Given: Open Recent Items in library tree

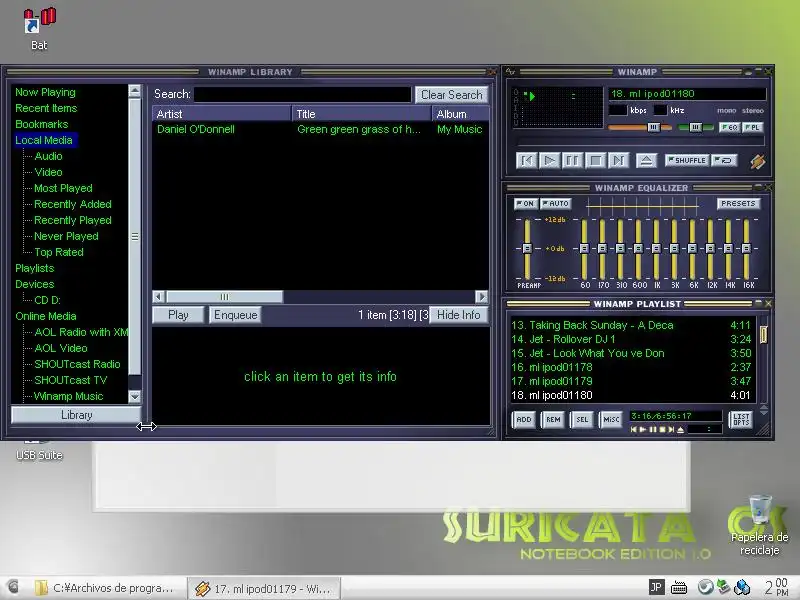Looking at the screenshot, I should [x=46, y=108].
